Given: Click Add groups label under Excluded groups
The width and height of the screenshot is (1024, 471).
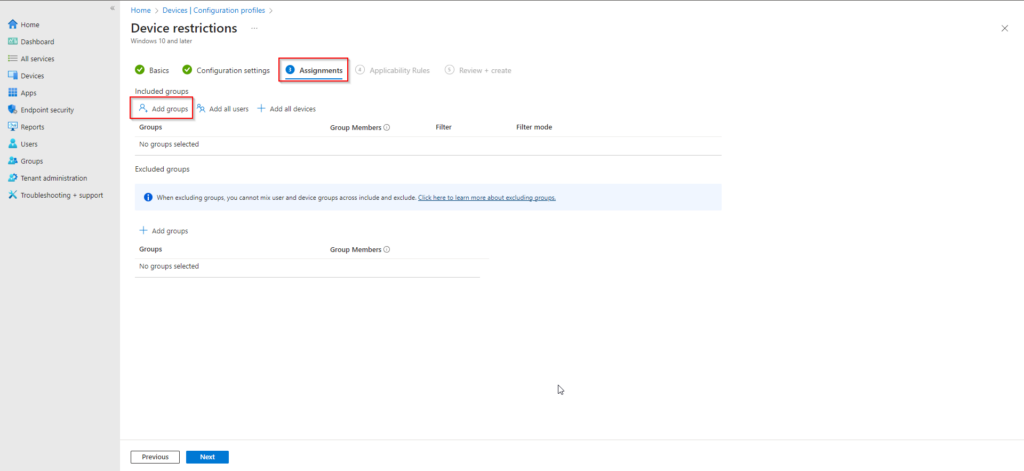Looking at the screenshot, I should point(170,231).
